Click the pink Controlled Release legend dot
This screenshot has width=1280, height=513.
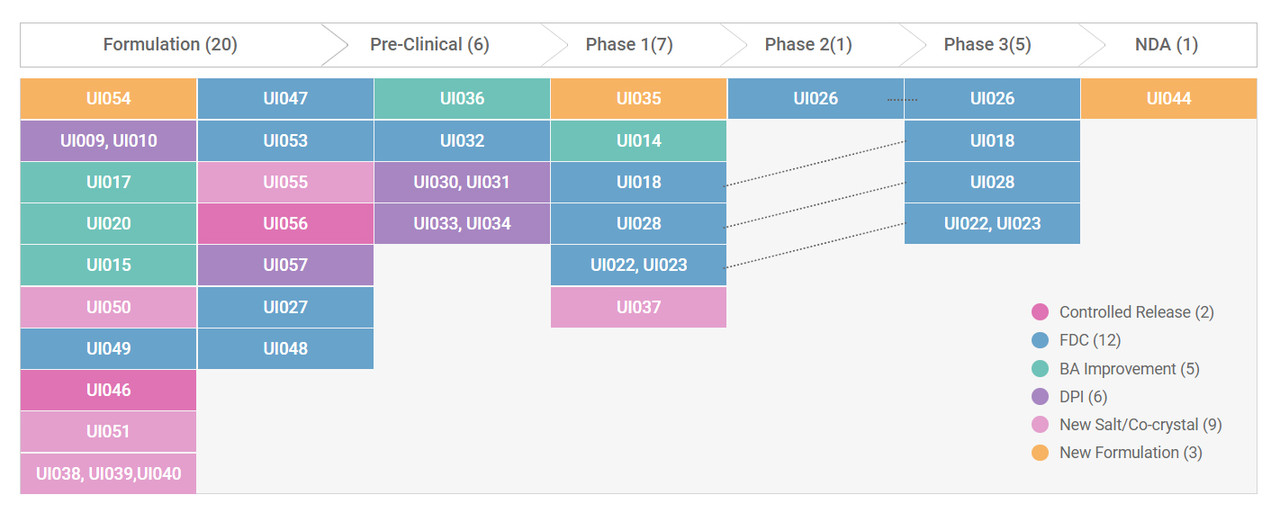1040,312
